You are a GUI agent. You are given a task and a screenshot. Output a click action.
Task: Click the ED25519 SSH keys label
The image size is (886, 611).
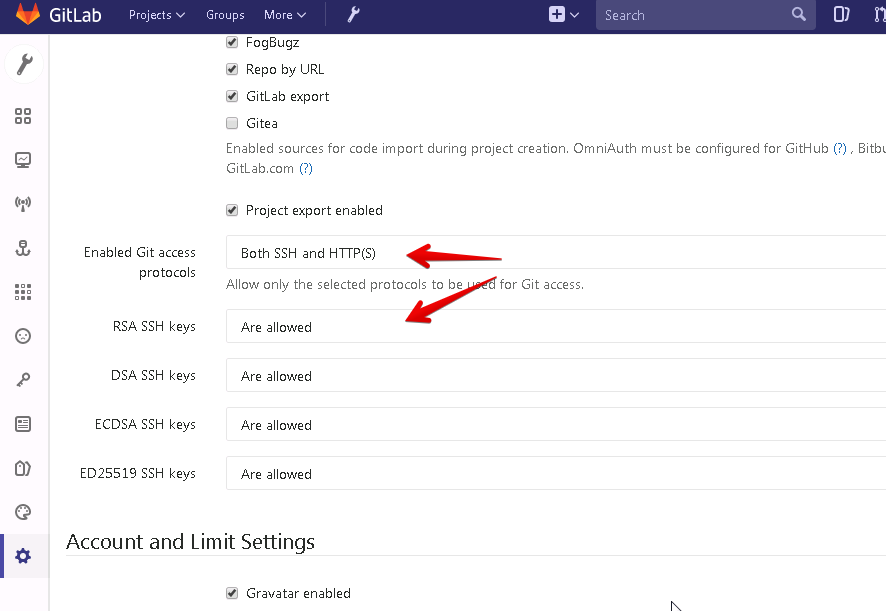[137, 473]
